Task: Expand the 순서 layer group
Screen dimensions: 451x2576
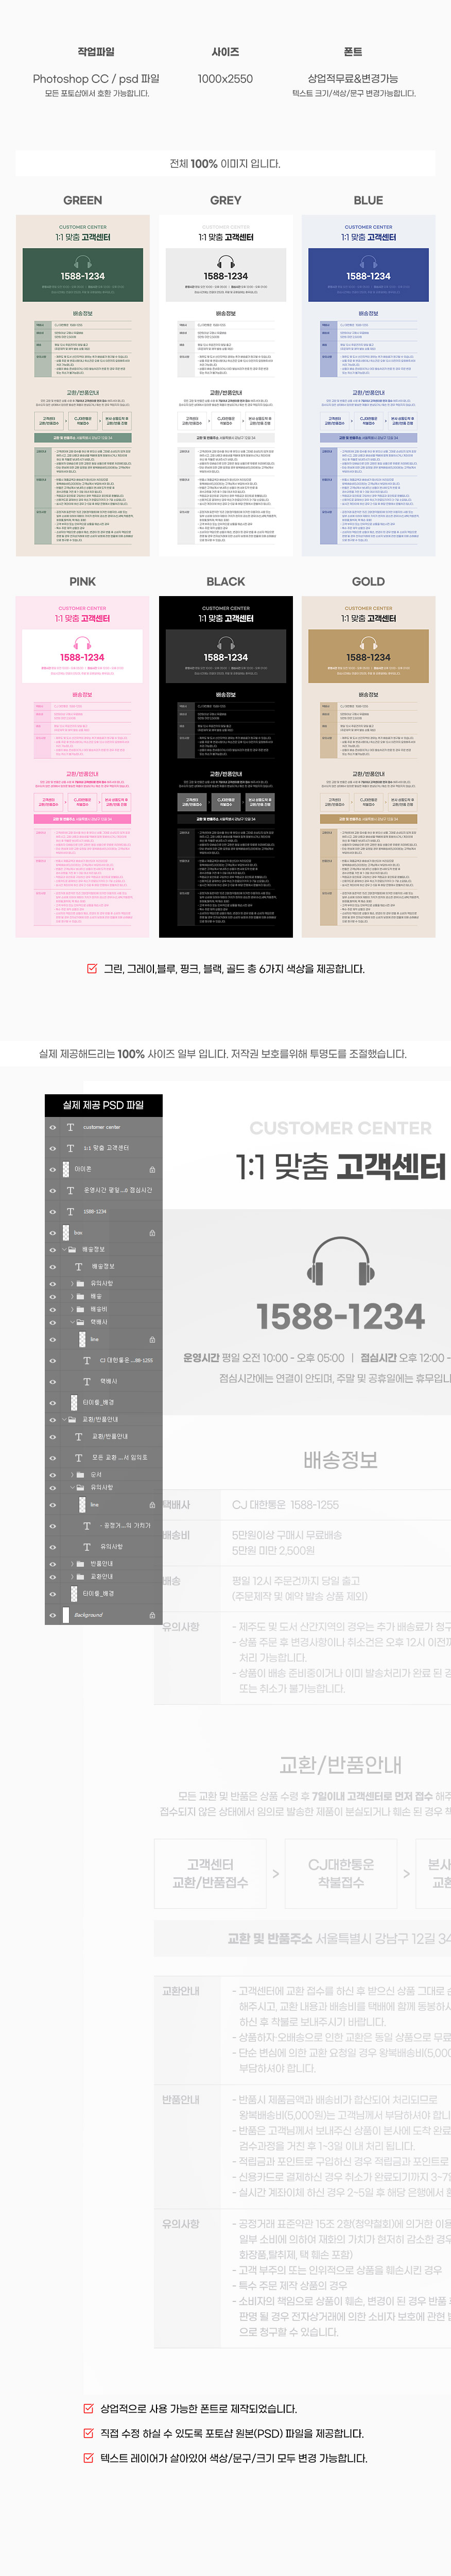Action: coord(72,1474)
